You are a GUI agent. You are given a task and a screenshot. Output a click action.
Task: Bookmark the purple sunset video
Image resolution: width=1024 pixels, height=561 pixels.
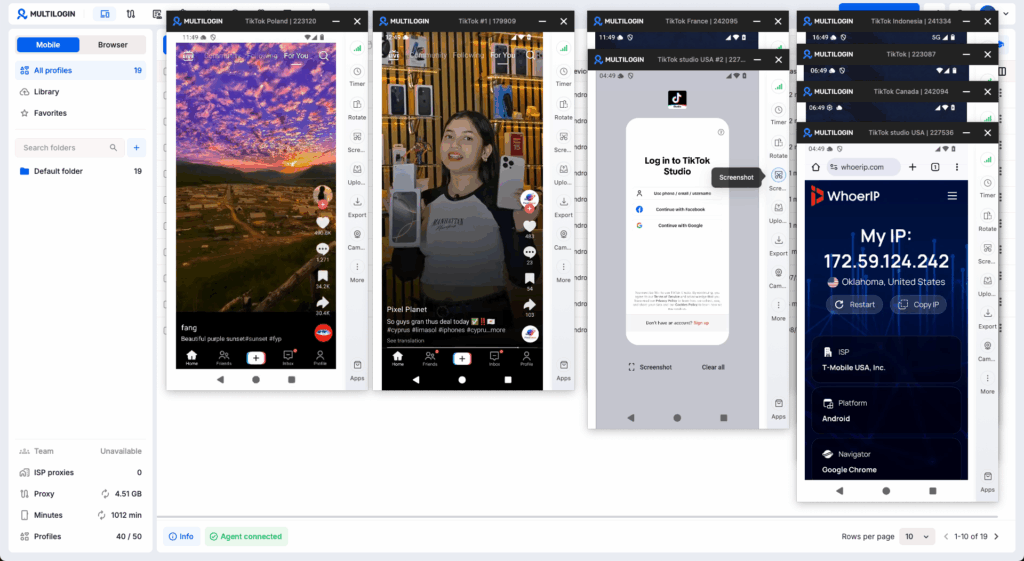(x=323, y=276)
